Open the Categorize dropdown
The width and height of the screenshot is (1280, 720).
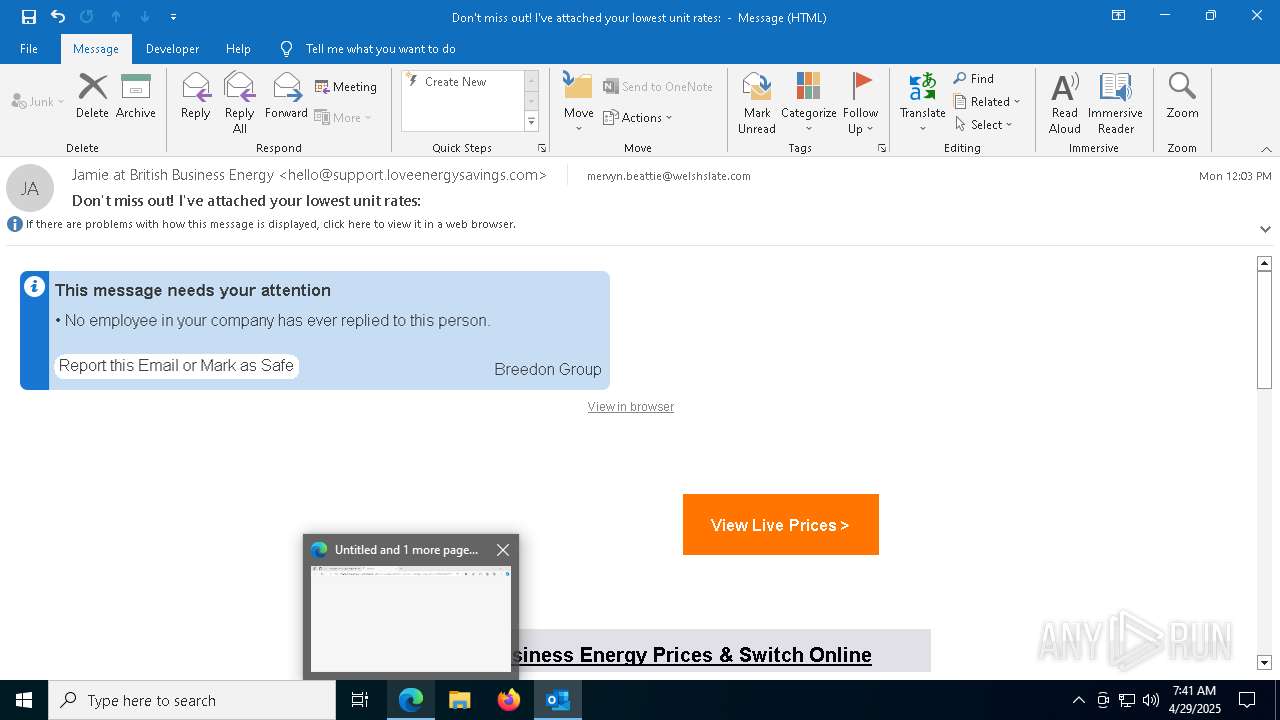(808, 103)
